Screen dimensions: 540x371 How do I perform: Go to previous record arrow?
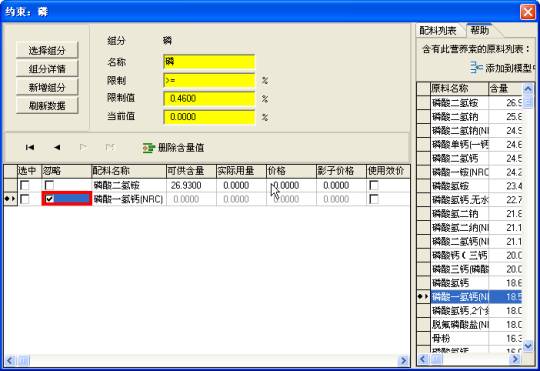pos(57,147)
